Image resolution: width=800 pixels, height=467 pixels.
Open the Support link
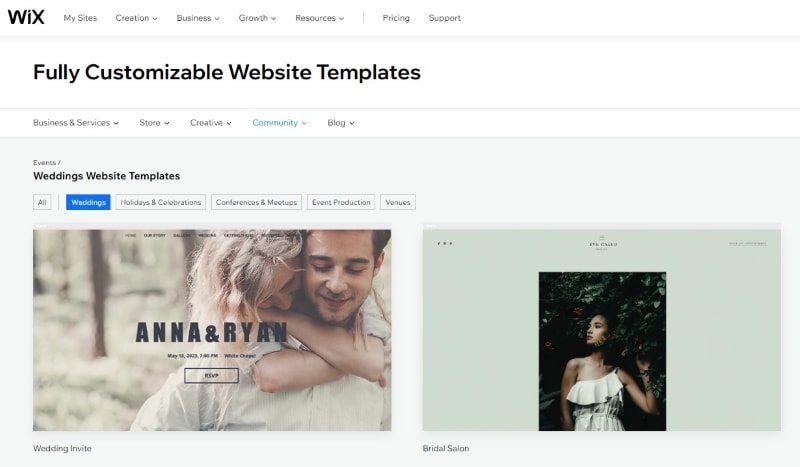444,18
